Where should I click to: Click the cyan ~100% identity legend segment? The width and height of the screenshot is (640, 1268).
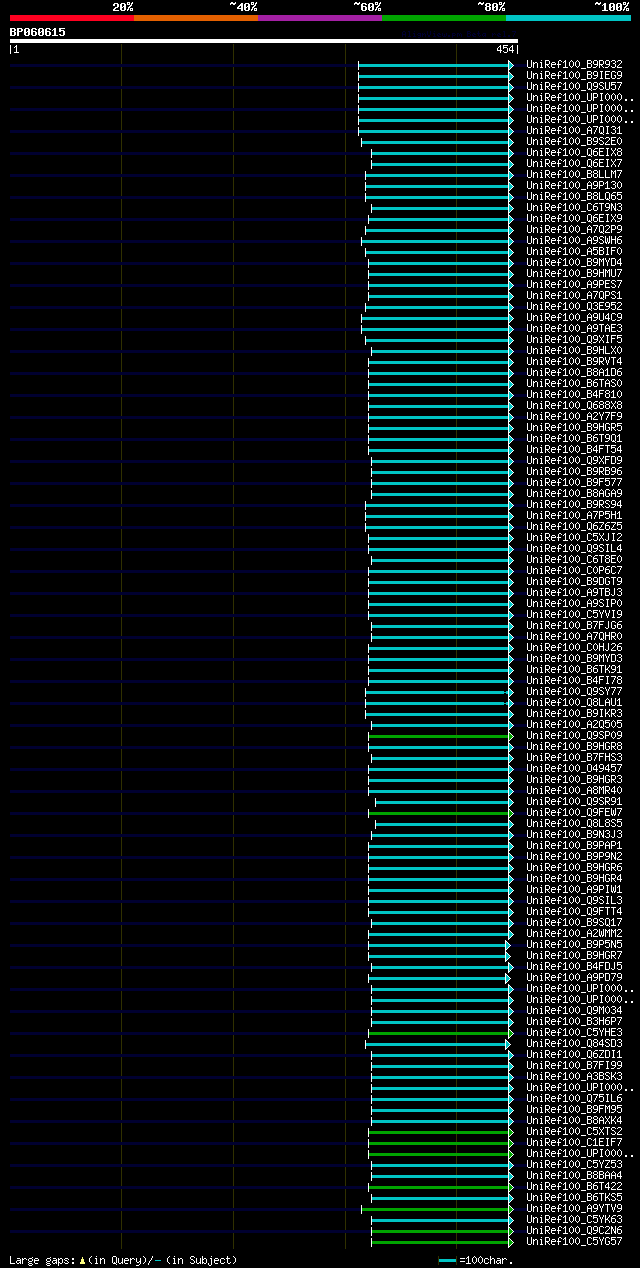[x=568, y=18]
